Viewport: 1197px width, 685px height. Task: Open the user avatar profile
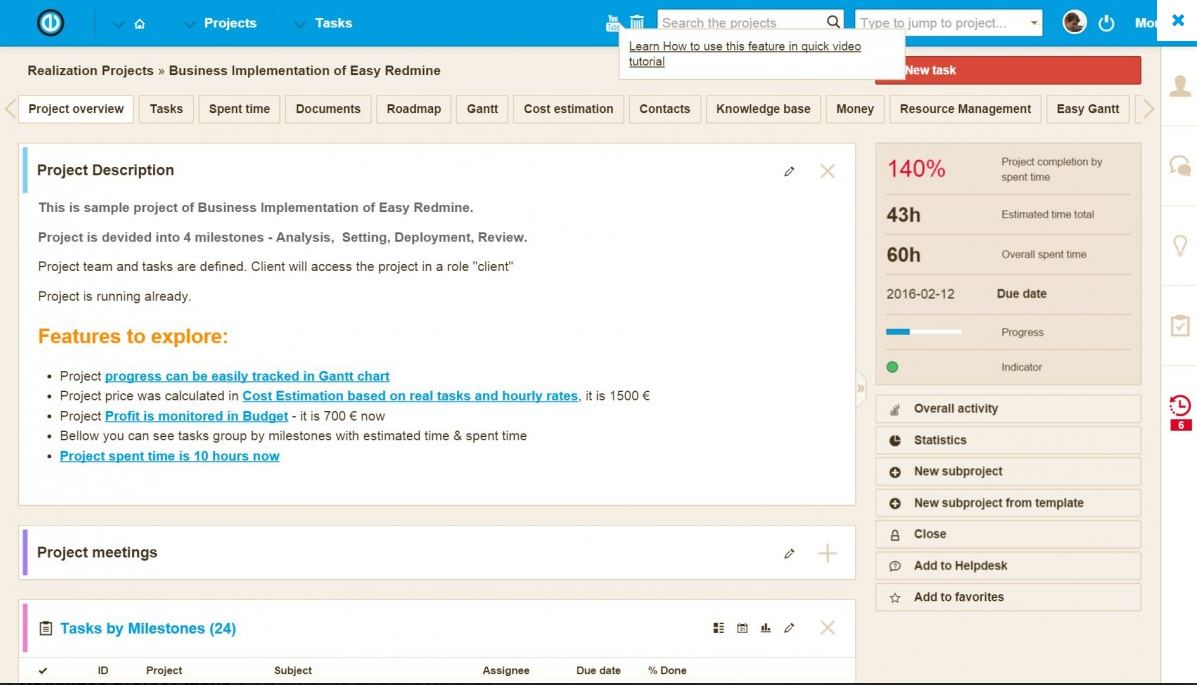1074,22
